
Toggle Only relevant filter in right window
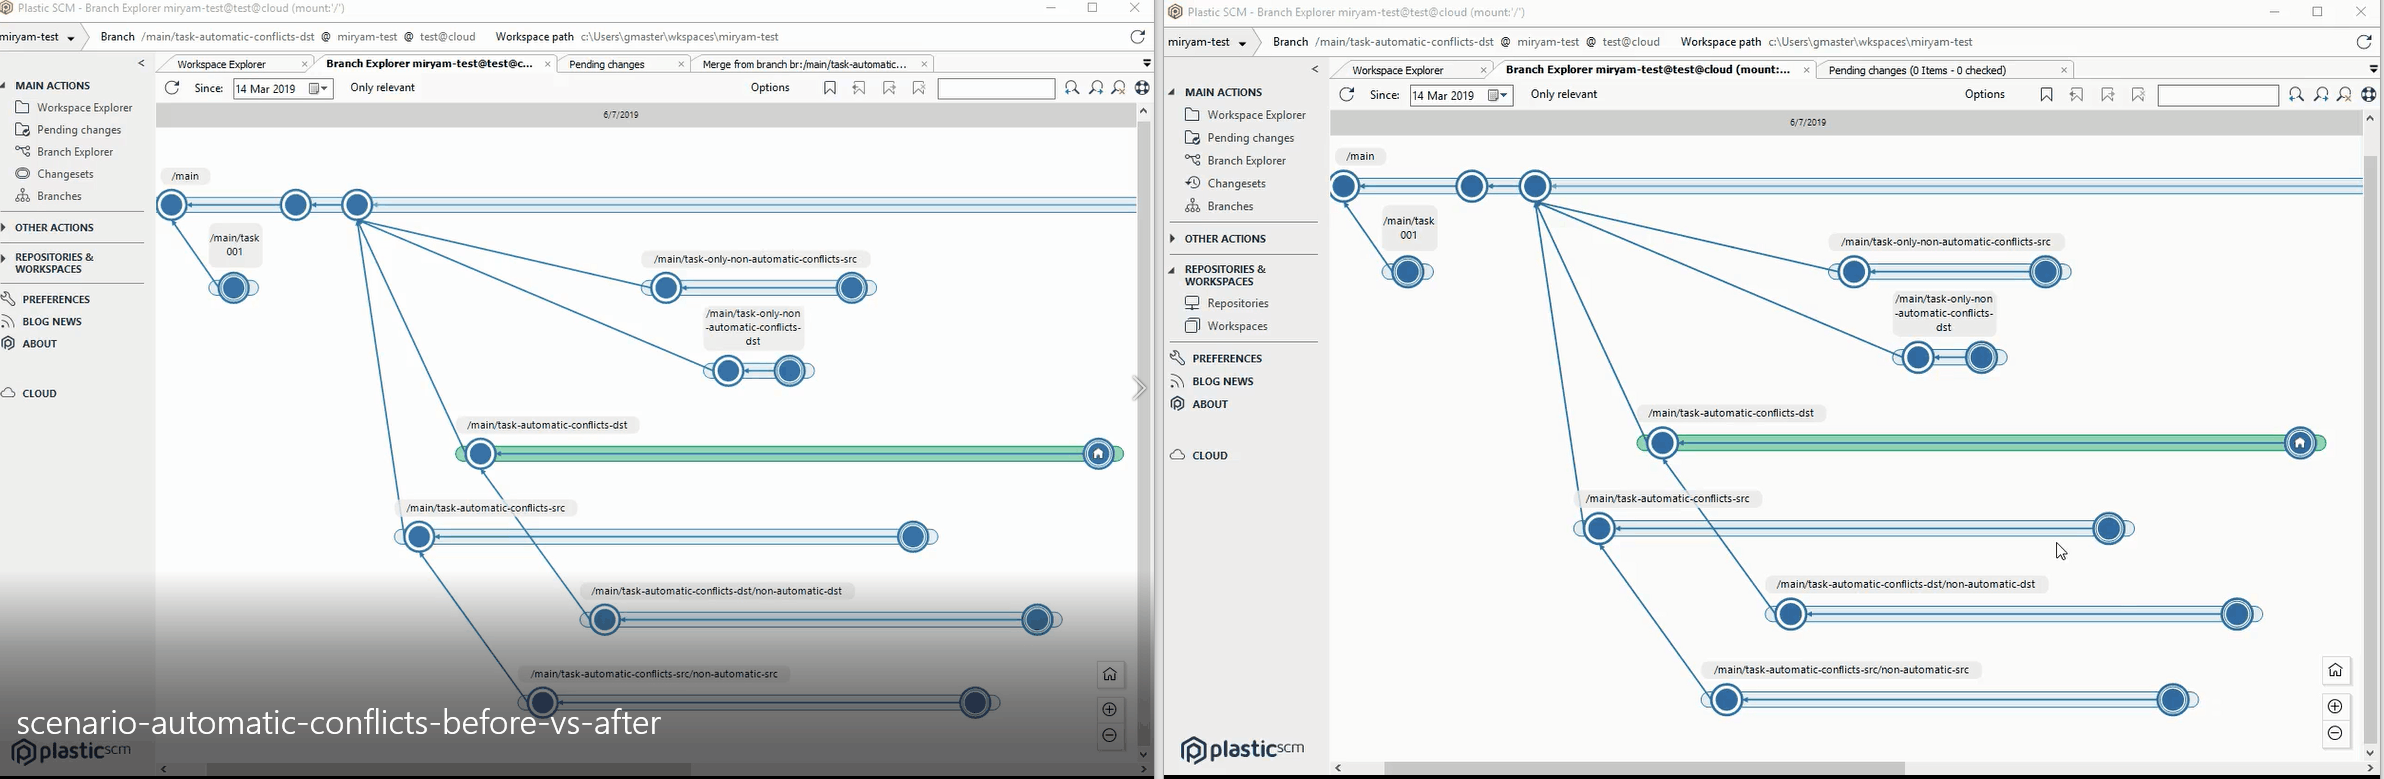tap(1564, 95)
